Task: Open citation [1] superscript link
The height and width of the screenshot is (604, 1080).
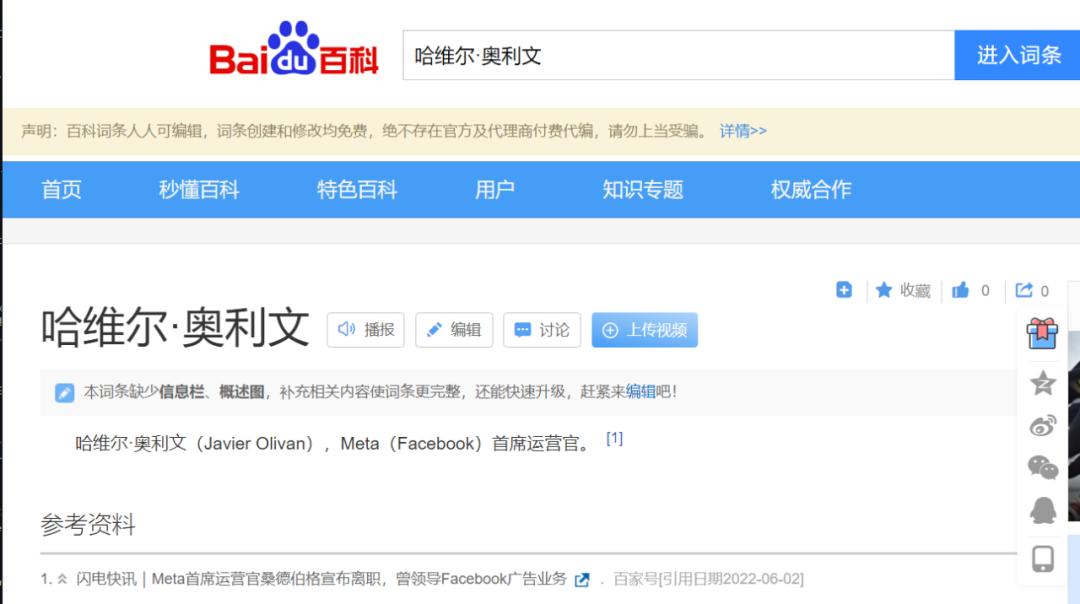Action: [614, 439]
